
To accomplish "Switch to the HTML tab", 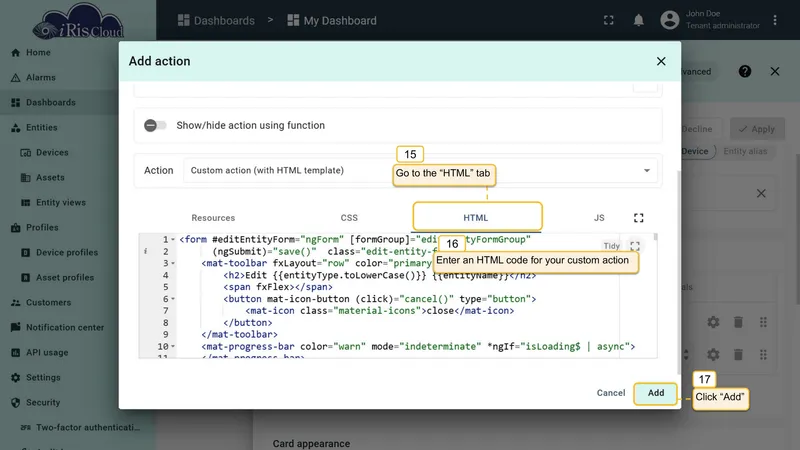I will (x=476, y=218).
